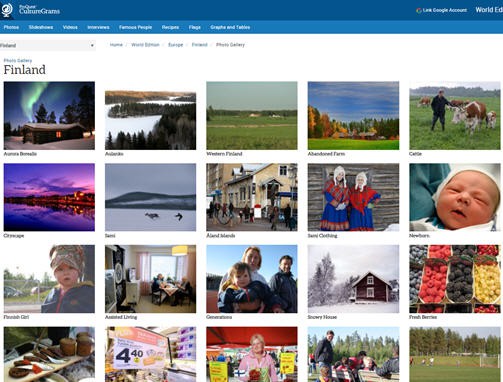Viewport: 503px width, 382px height.
Task: Click the Google icon beside Link Google Account
Action: click(x=419, y=10)
